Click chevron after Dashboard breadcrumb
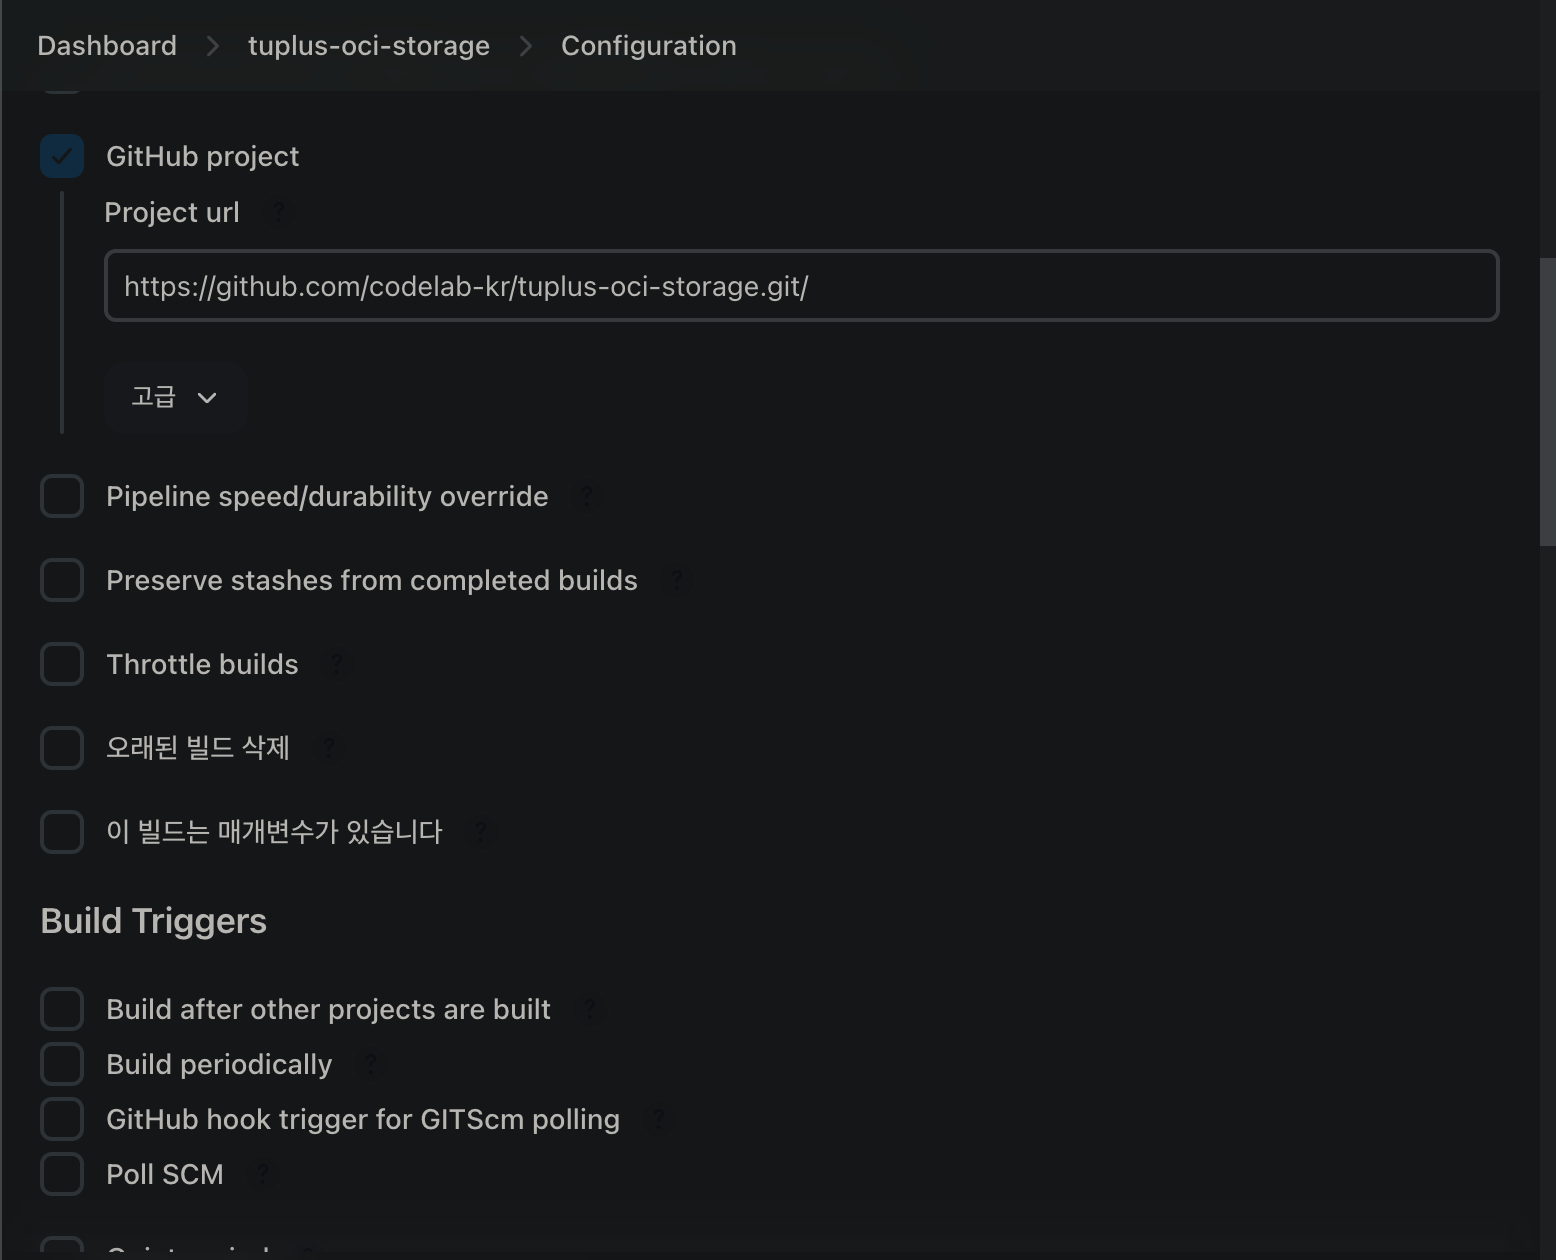Viewport: 1556px width, 1260px height. coord(213,46)
